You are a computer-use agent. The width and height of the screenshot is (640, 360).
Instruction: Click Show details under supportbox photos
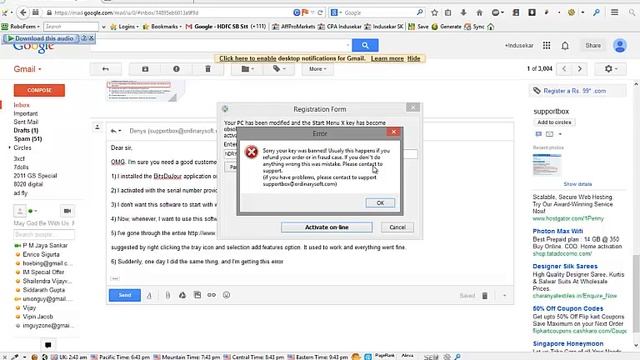pyautogui.click(x=578, y=184)
